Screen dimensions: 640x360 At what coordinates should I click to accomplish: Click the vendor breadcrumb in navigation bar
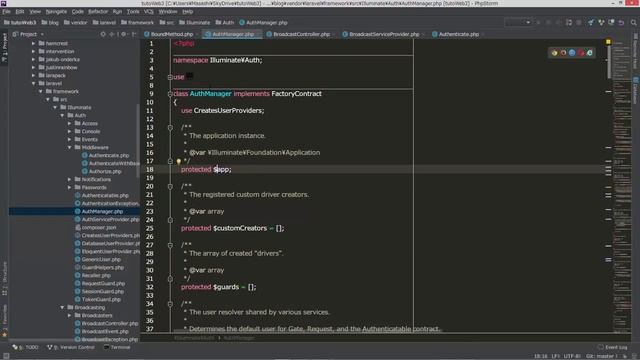click(x=76, y=22)
